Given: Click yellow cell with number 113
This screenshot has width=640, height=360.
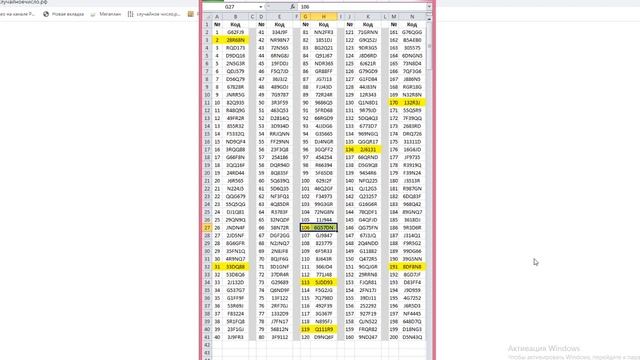Looking at the screenshot, I should tap(305, 282).
